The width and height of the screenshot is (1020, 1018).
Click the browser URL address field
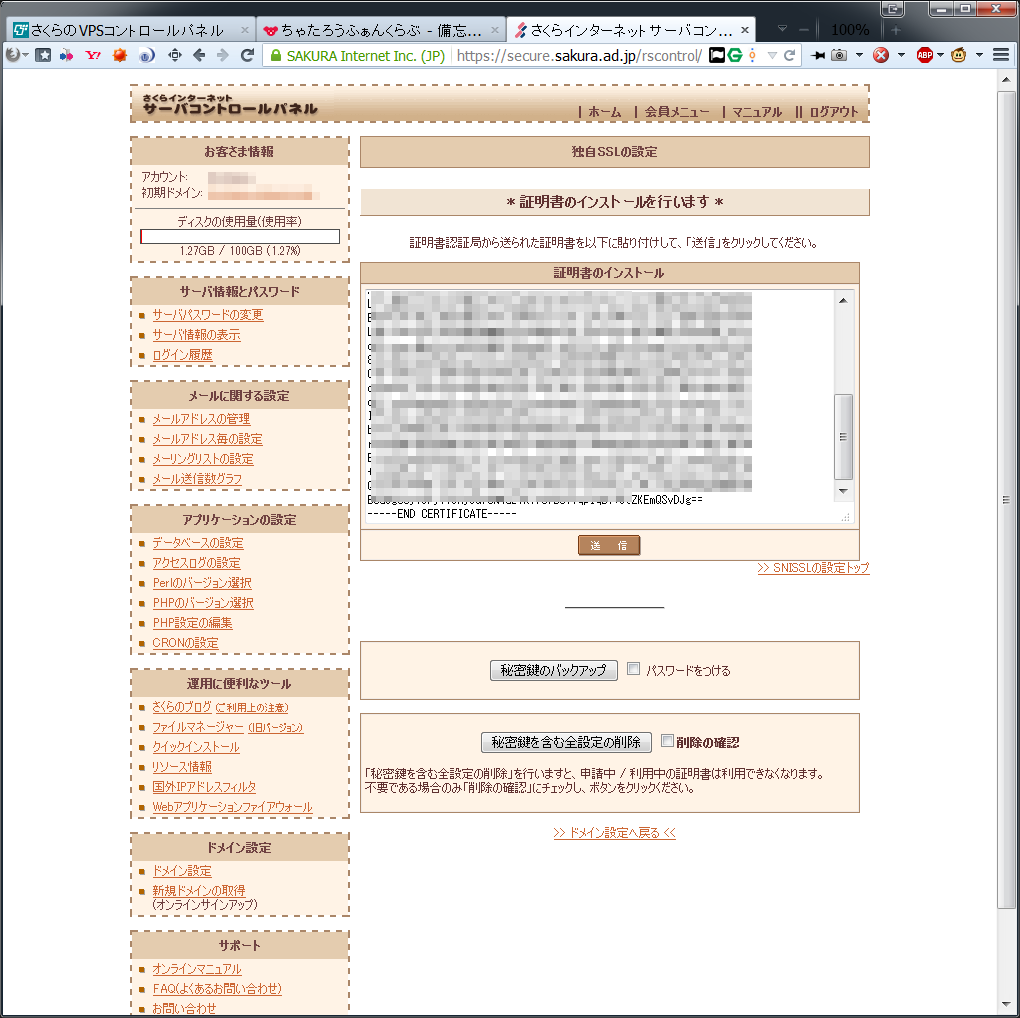(578, 56)
